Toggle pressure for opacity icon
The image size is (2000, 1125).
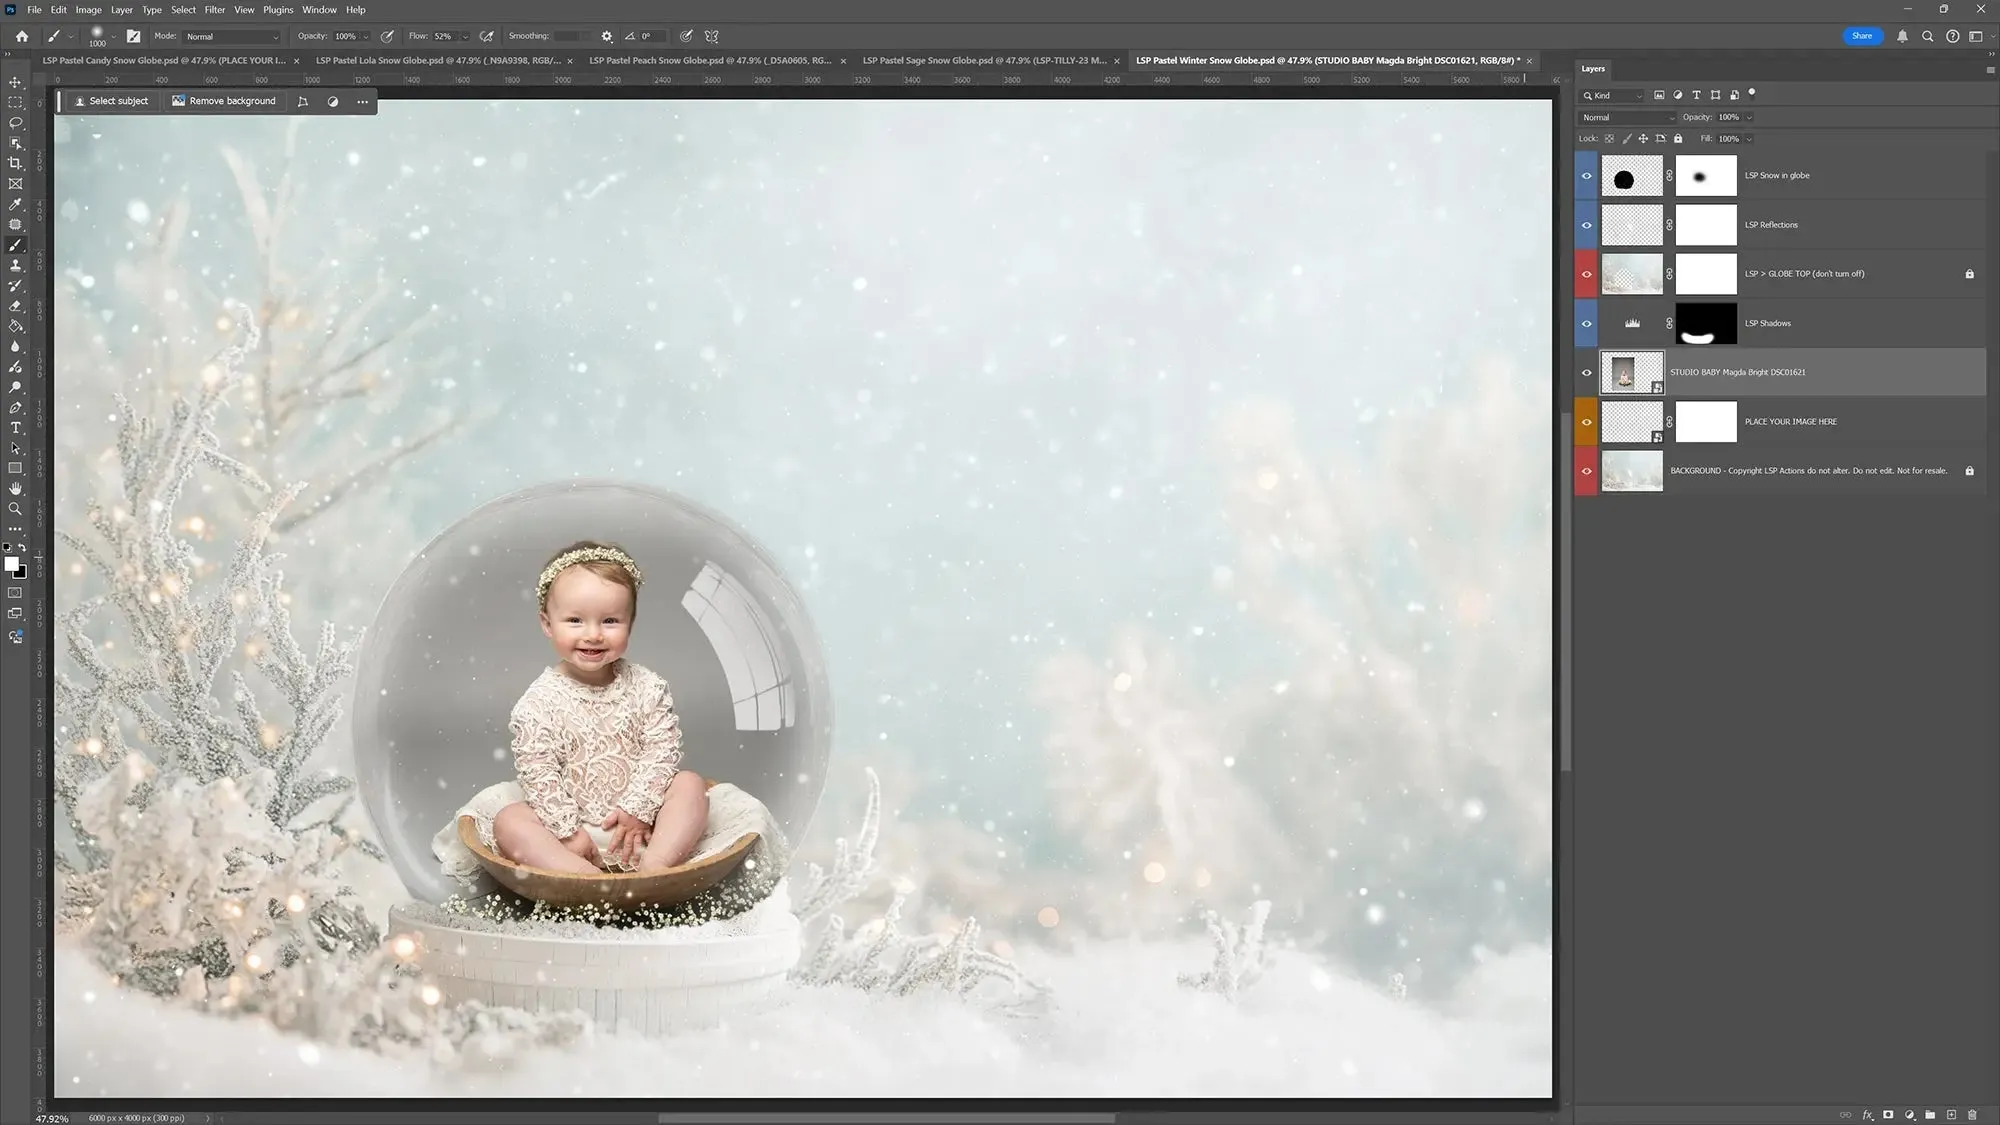[387, 36]
